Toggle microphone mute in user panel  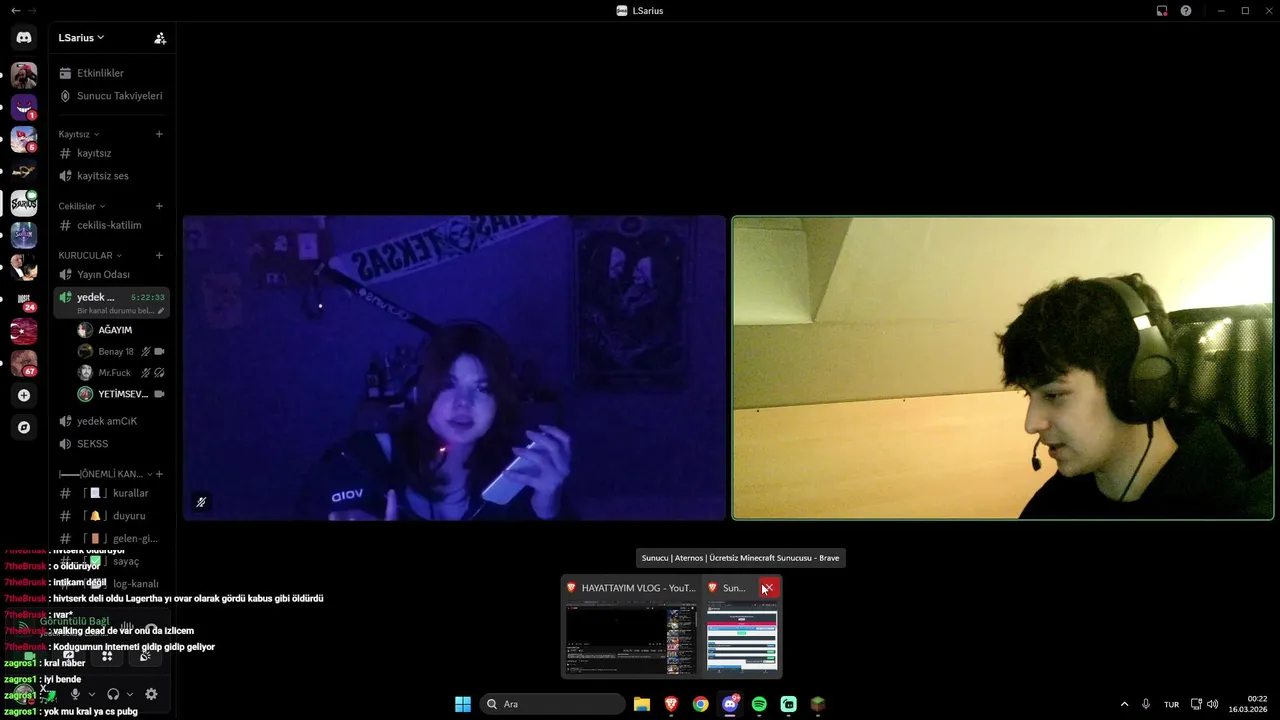pos(75,694)
